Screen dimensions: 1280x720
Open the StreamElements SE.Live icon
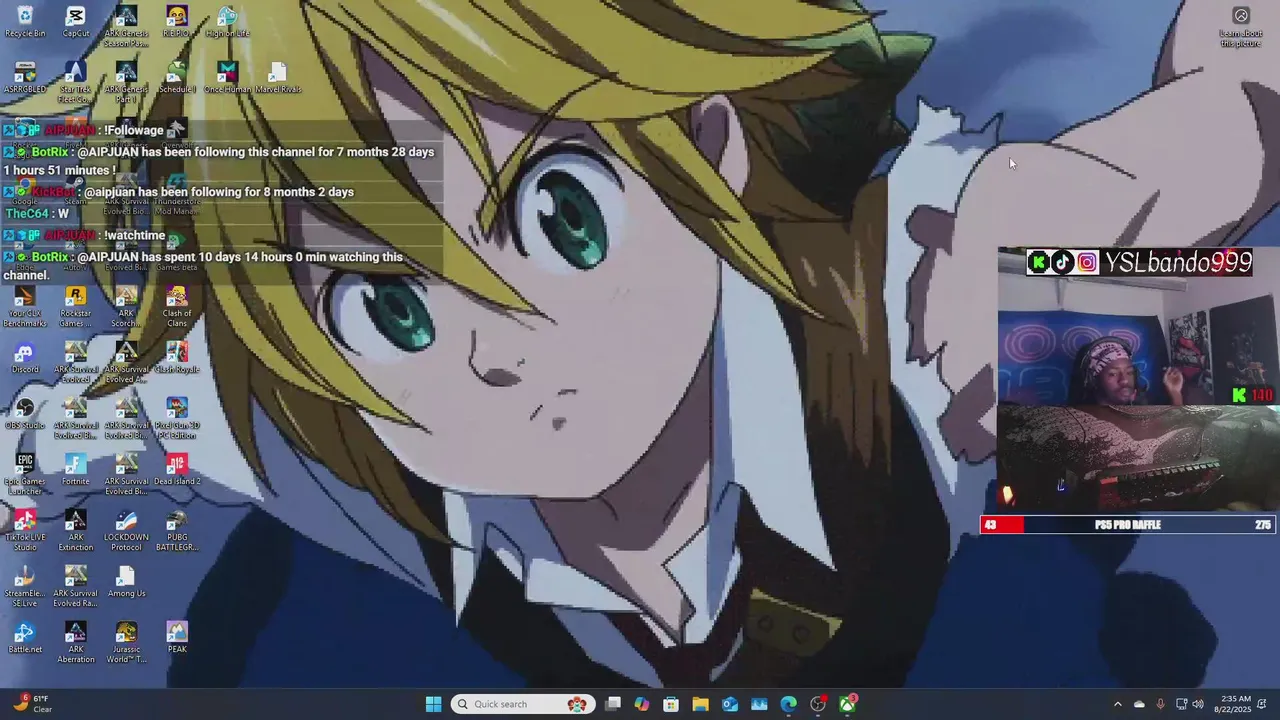coord(25,586)
